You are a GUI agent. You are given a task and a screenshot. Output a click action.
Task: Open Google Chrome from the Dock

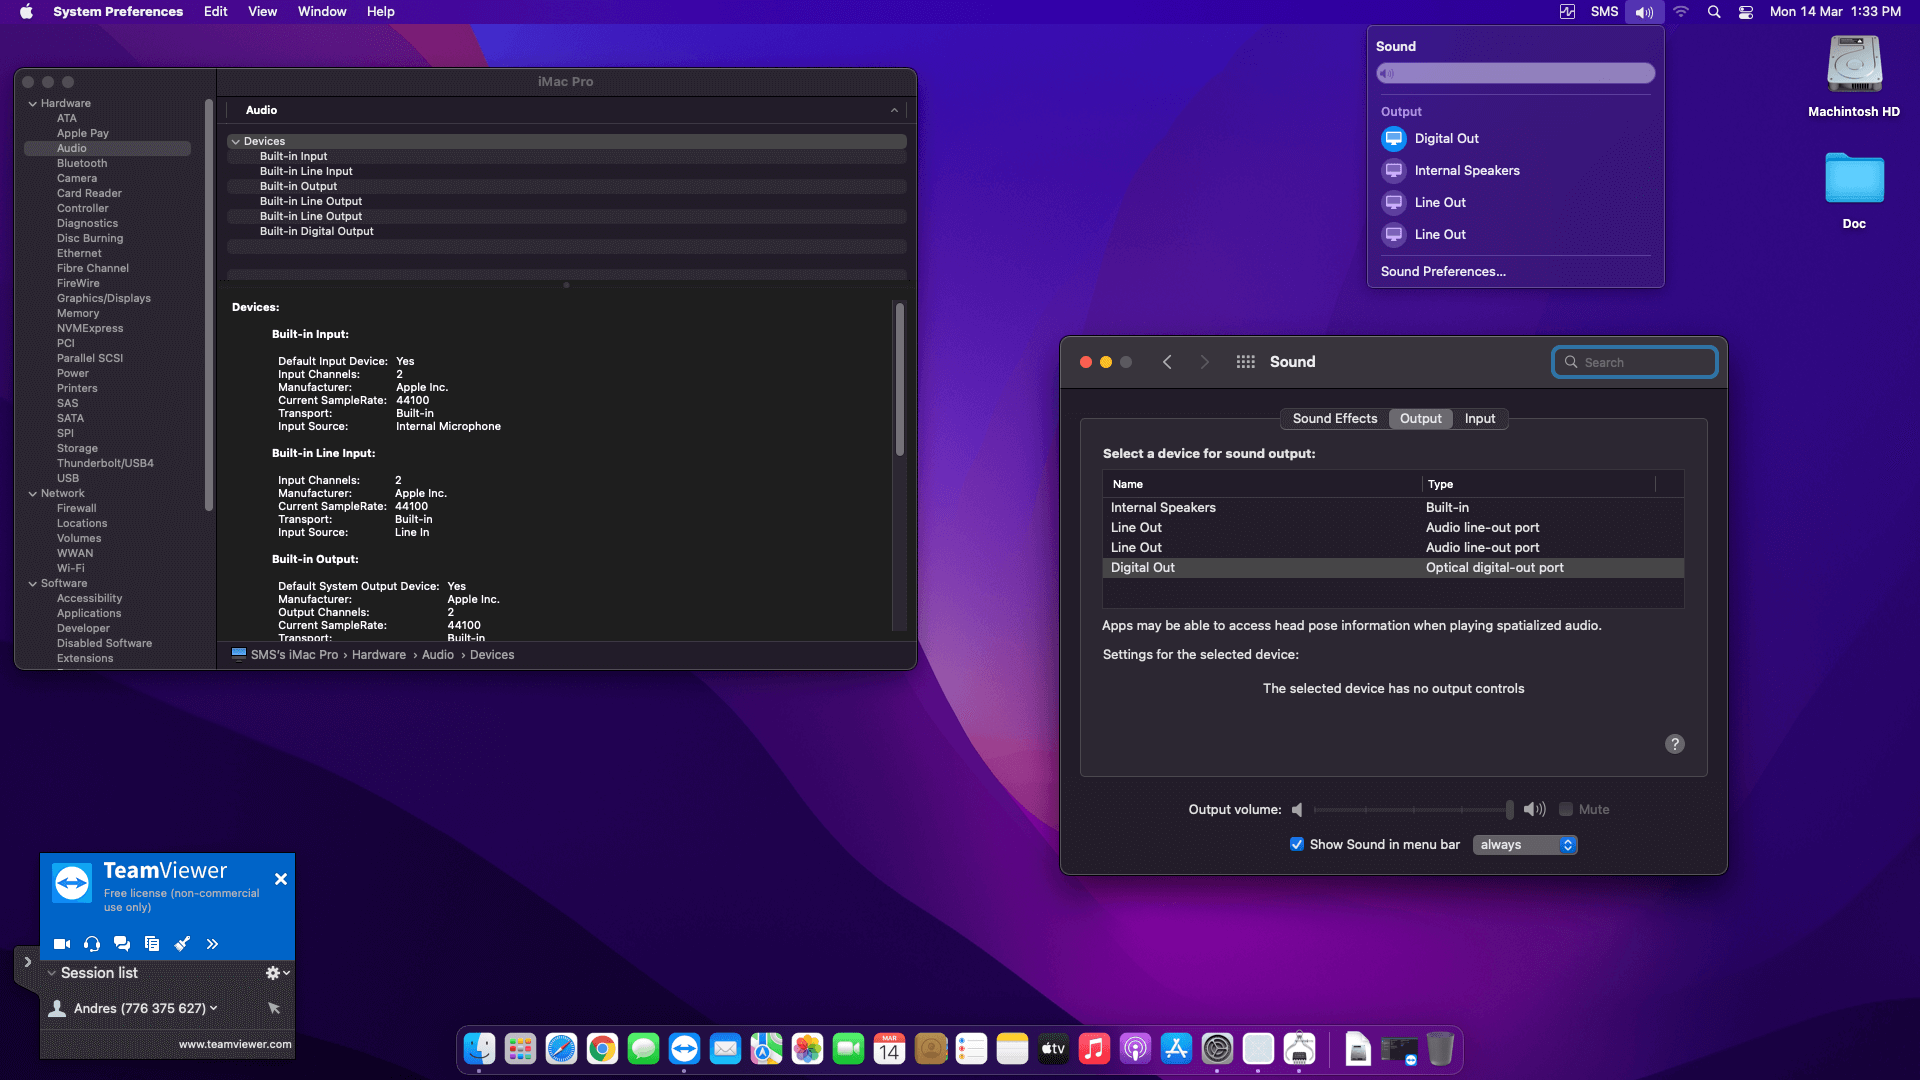click(x=602, y=1049)
